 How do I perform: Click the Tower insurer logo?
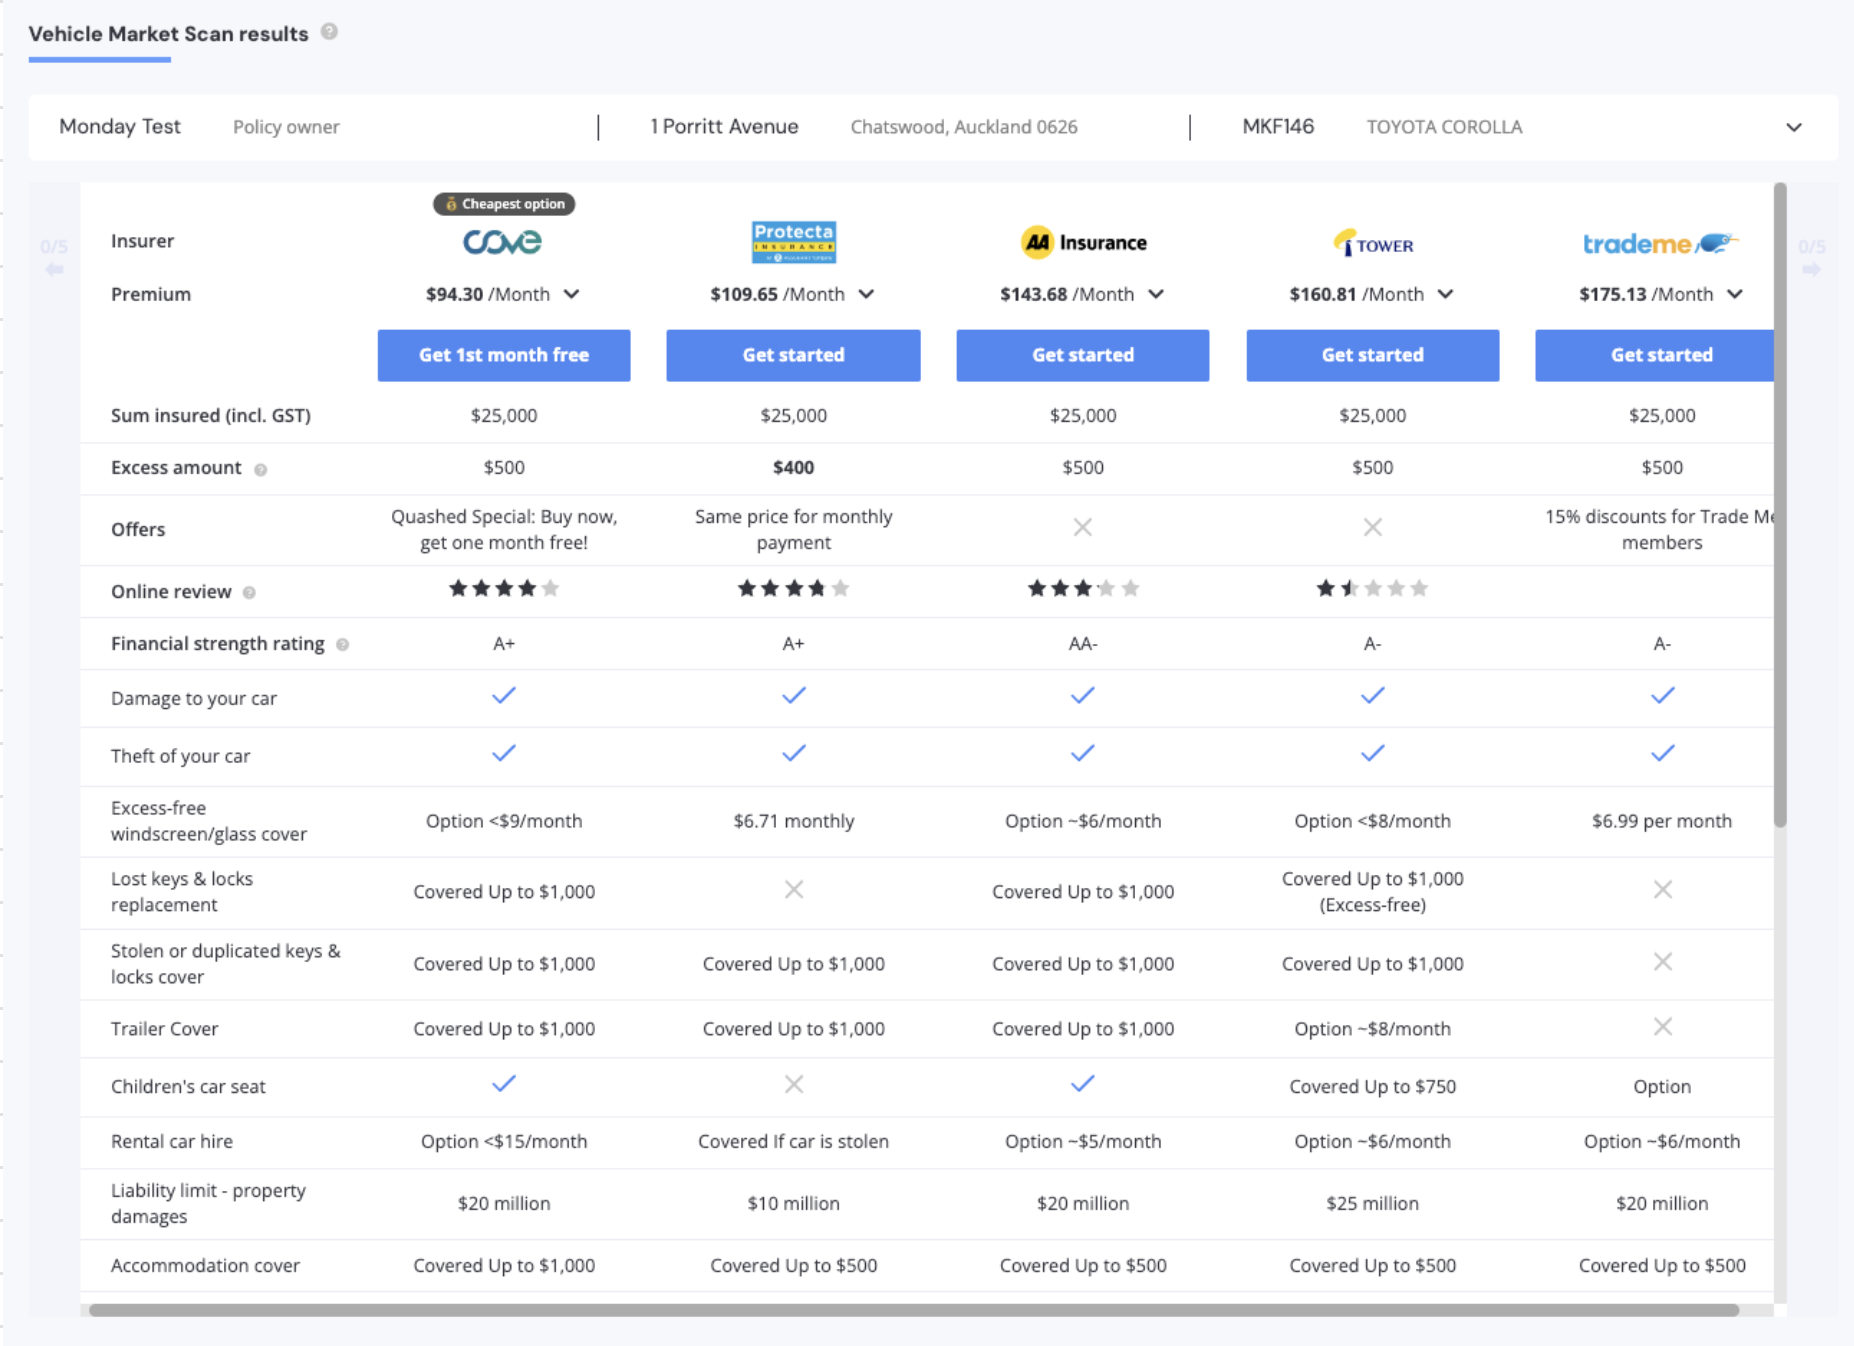click(1372, 243)
